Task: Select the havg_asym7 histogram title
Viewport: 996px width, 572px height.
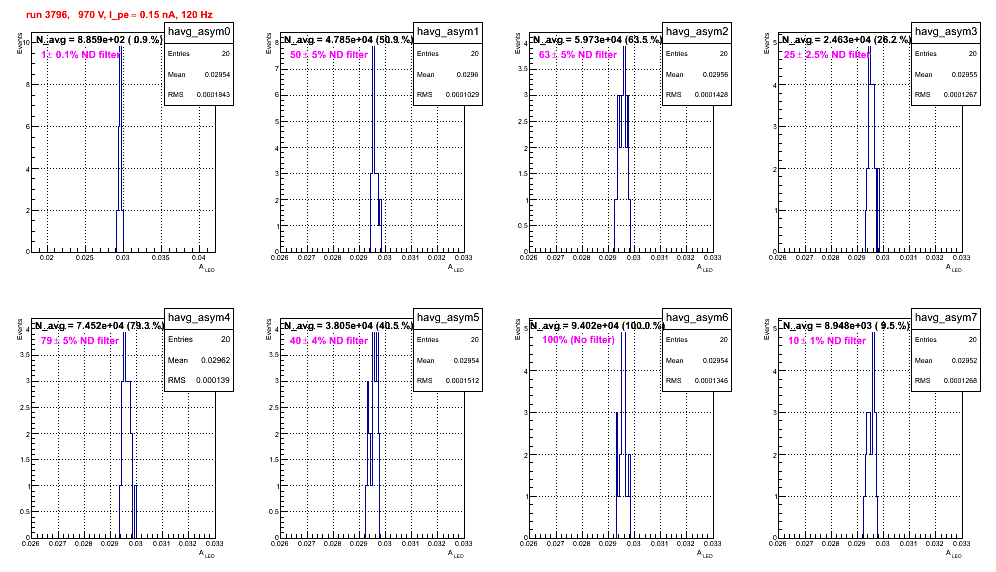Action: (946, 318)
